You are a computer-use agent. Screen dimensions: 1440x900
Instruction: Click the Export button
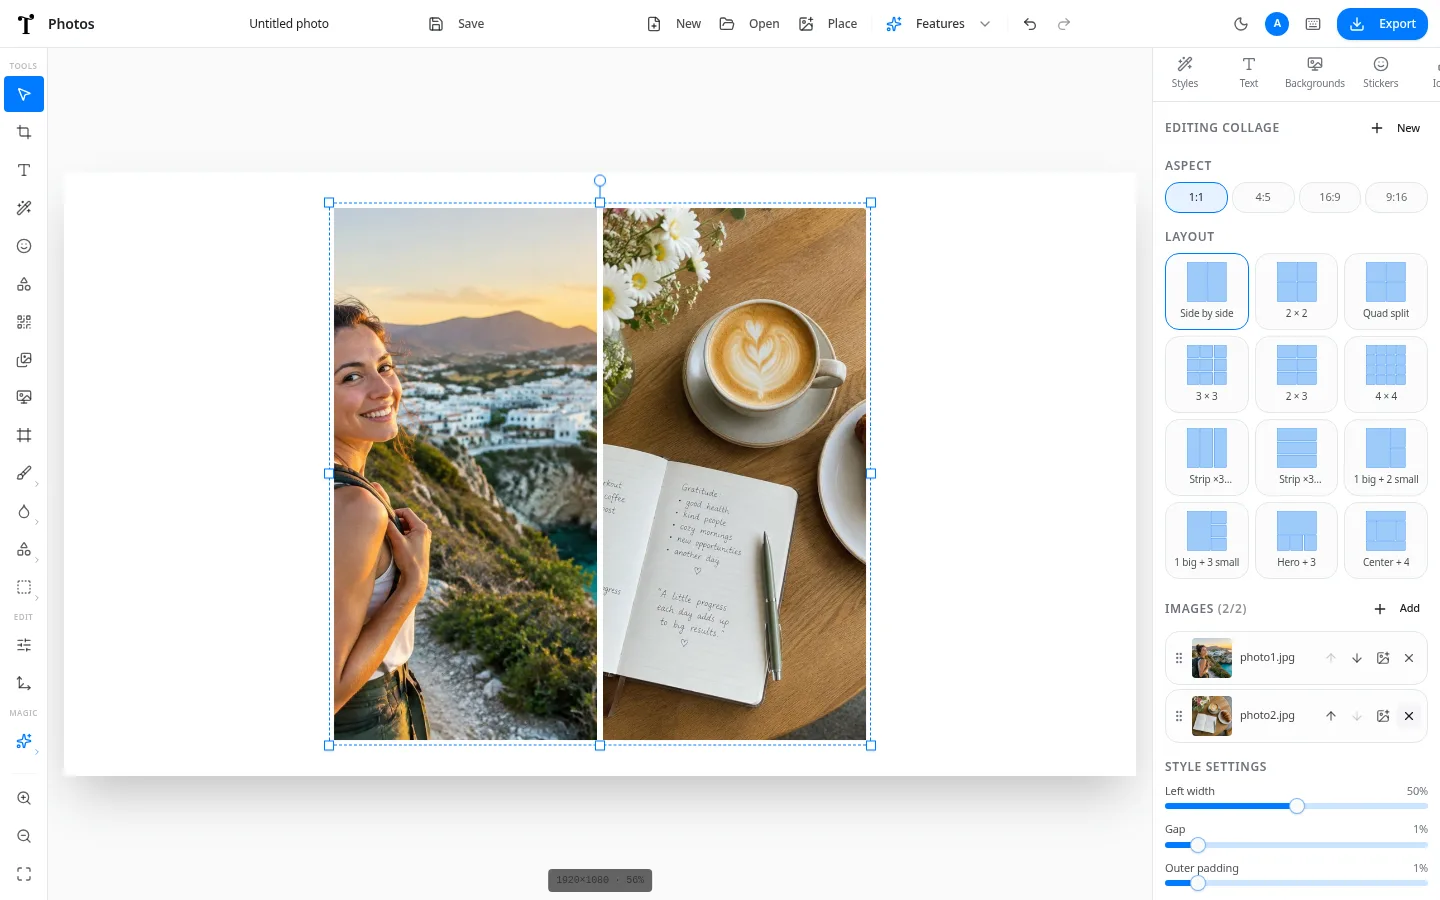coord(1382,24)
